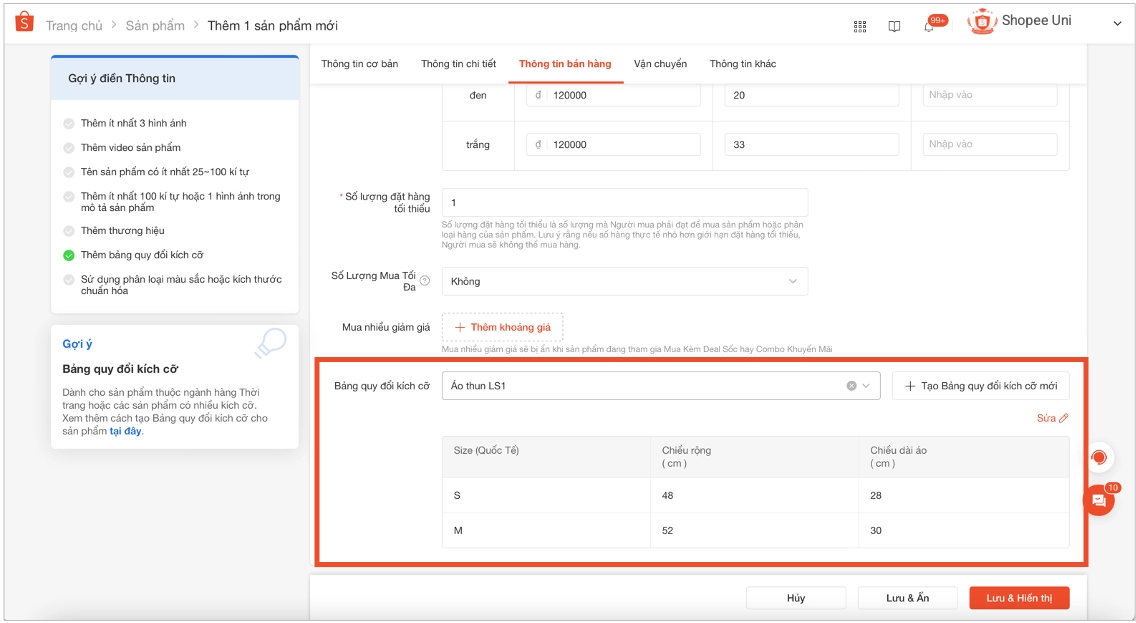Open chat bubble icon with 10 badge
The image size is (1136, 623).
(1099, 501)
